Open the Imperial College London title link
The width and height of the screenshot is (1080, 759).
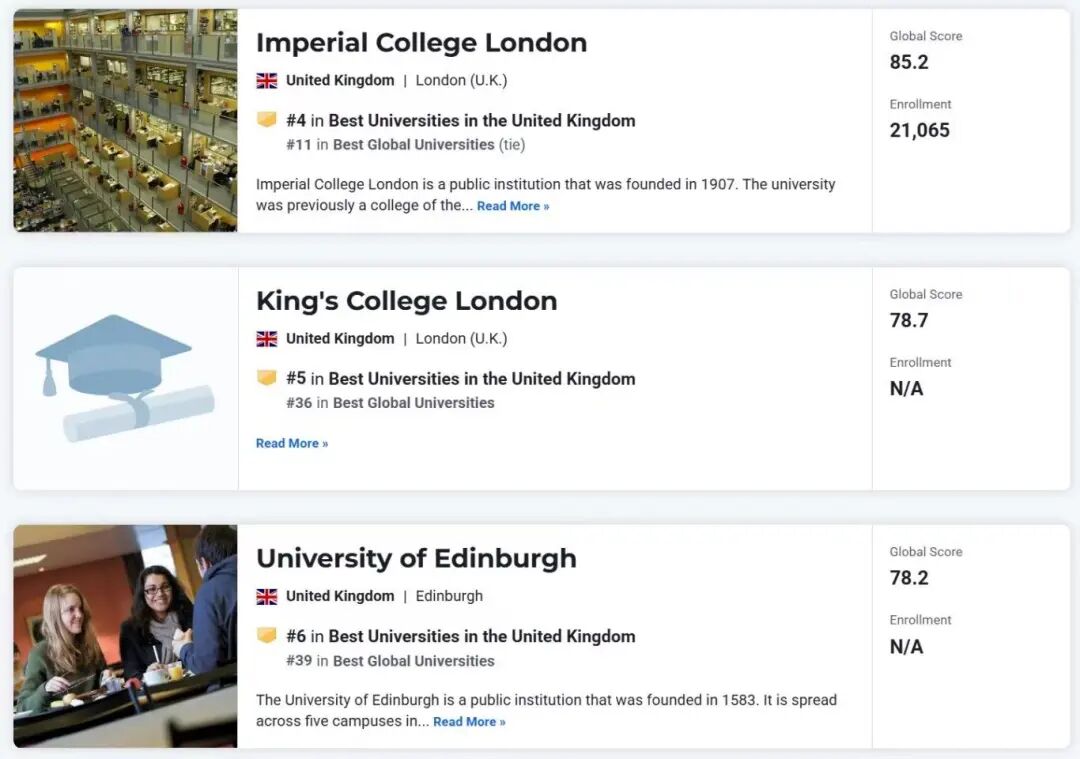[x=421, y=43]
